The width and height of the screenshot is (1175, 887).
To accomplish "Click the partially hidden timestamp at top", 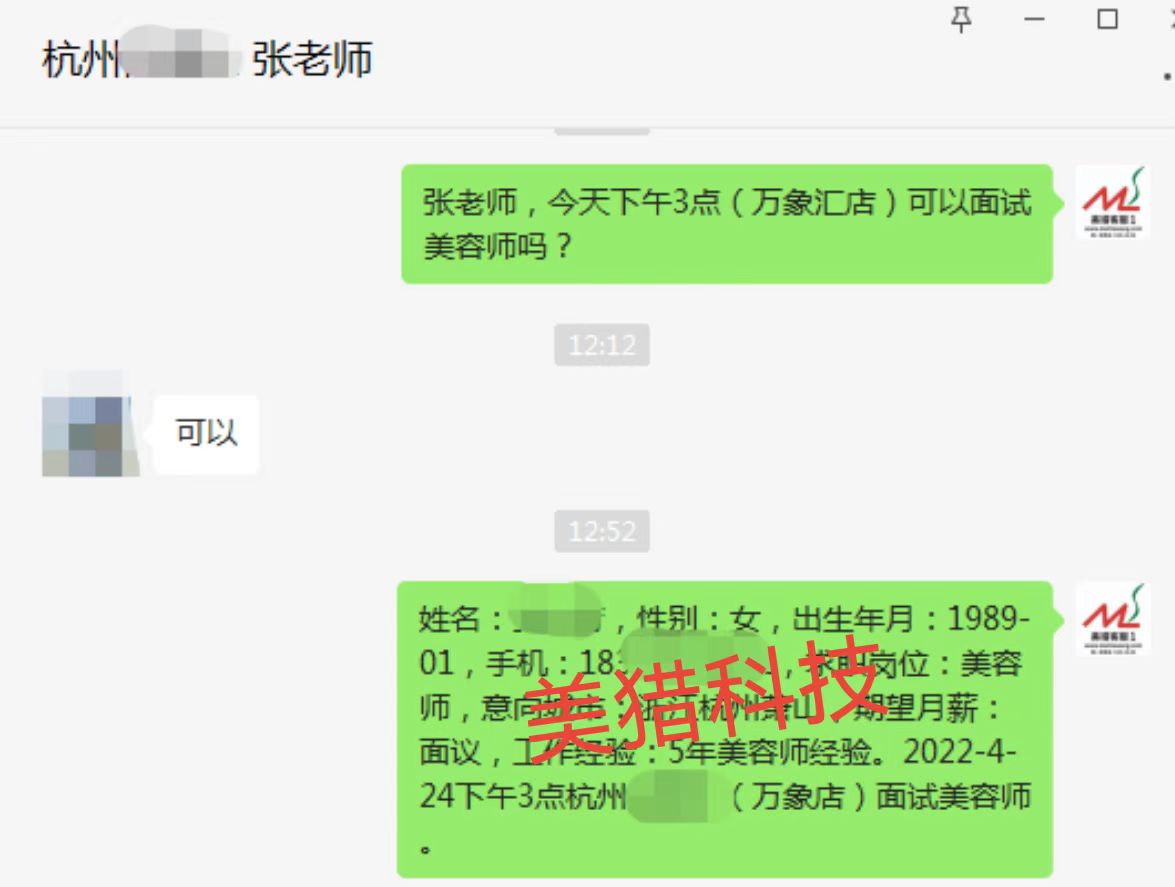I will (602, 131).
